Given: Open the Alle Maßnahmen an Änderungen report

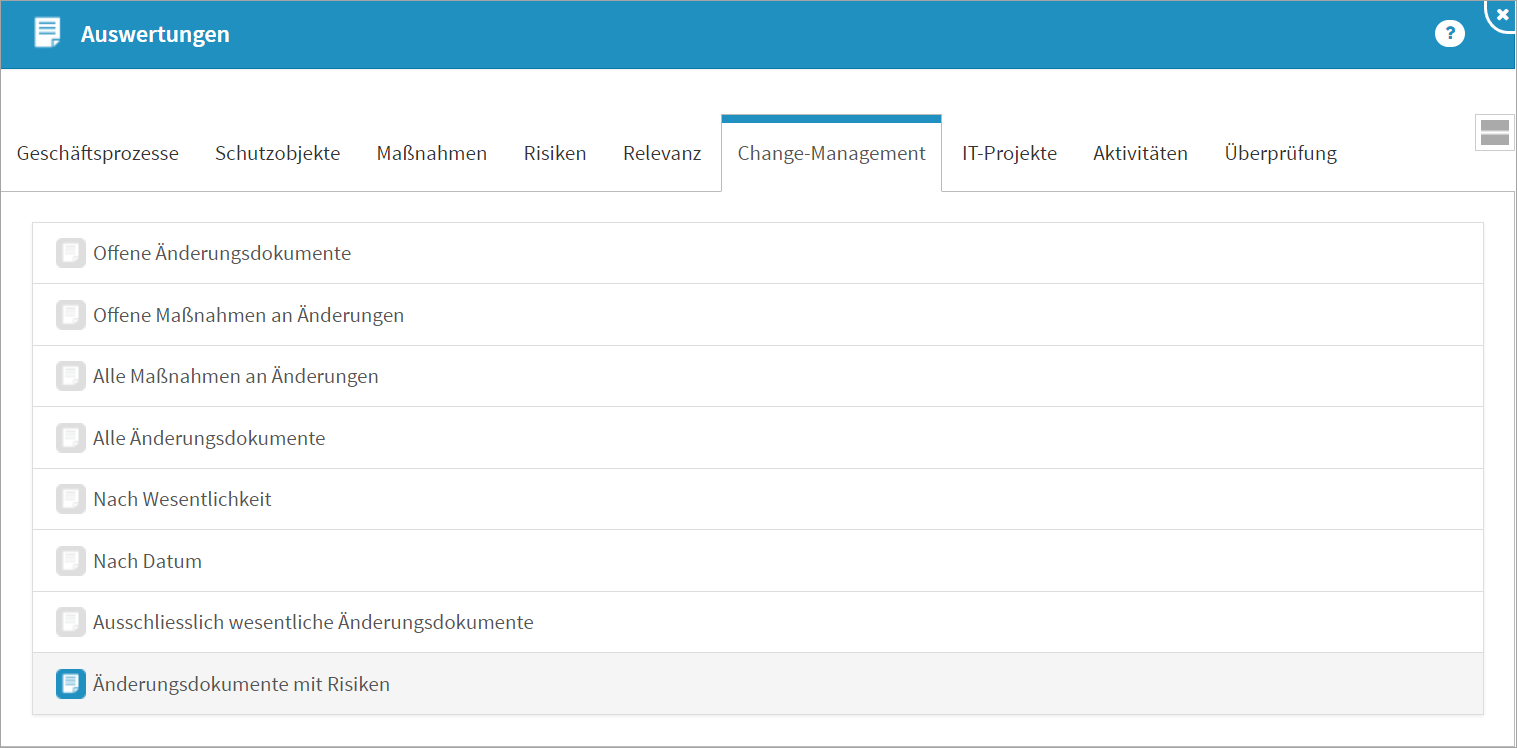Looking at the screenshot, I should [x=236, y=377].
